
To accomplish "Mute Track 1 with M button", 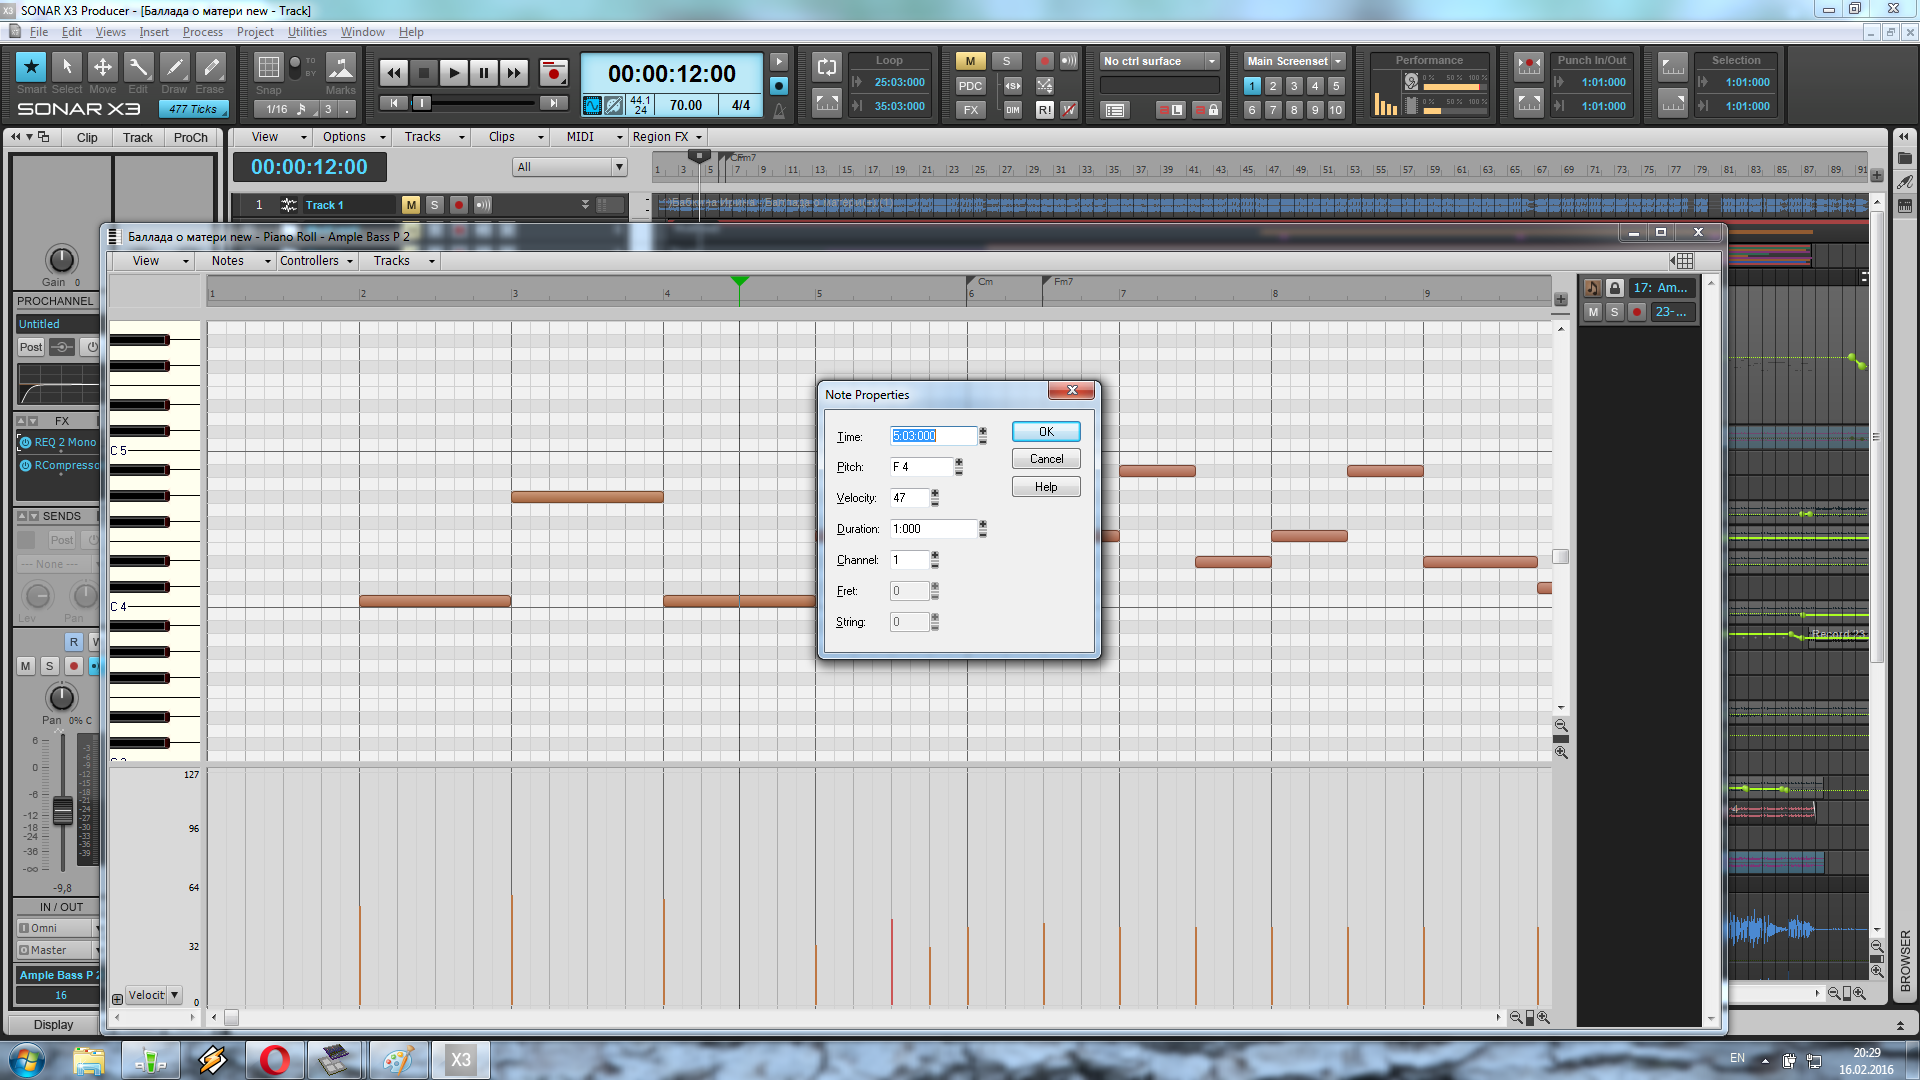I will pos(410,205).
